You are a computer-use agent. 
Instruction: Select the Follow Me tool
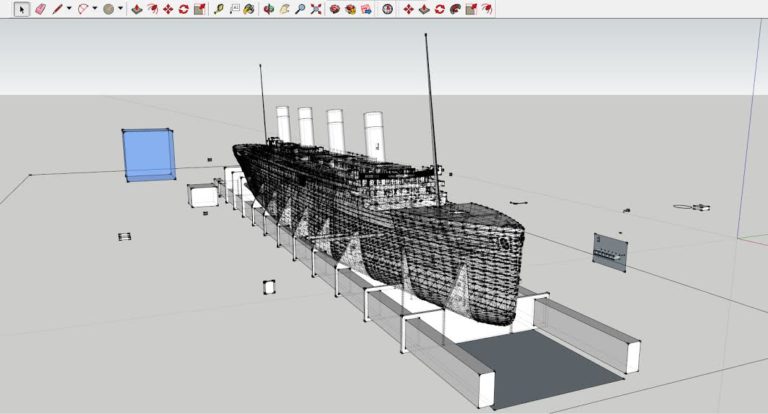pyautogui.click(x=456, y=9)
